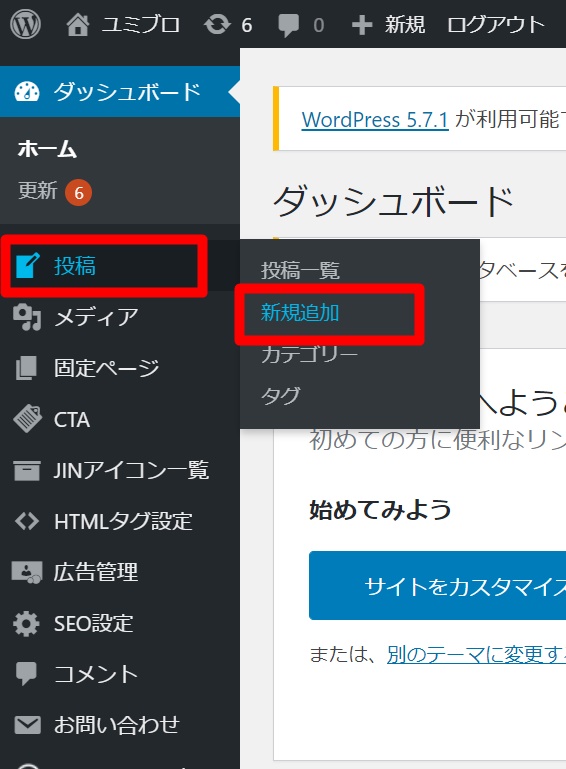Open the 別のテーマに変更 link
566x769 pixels.
pyautogui.click(x=476, y=654)
